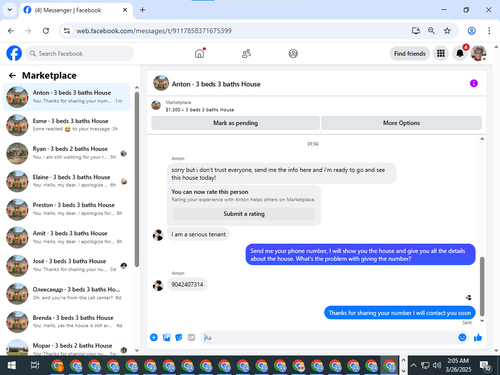
Task: Select the Messenger | Facebook tab
Action: click(76, 10)
